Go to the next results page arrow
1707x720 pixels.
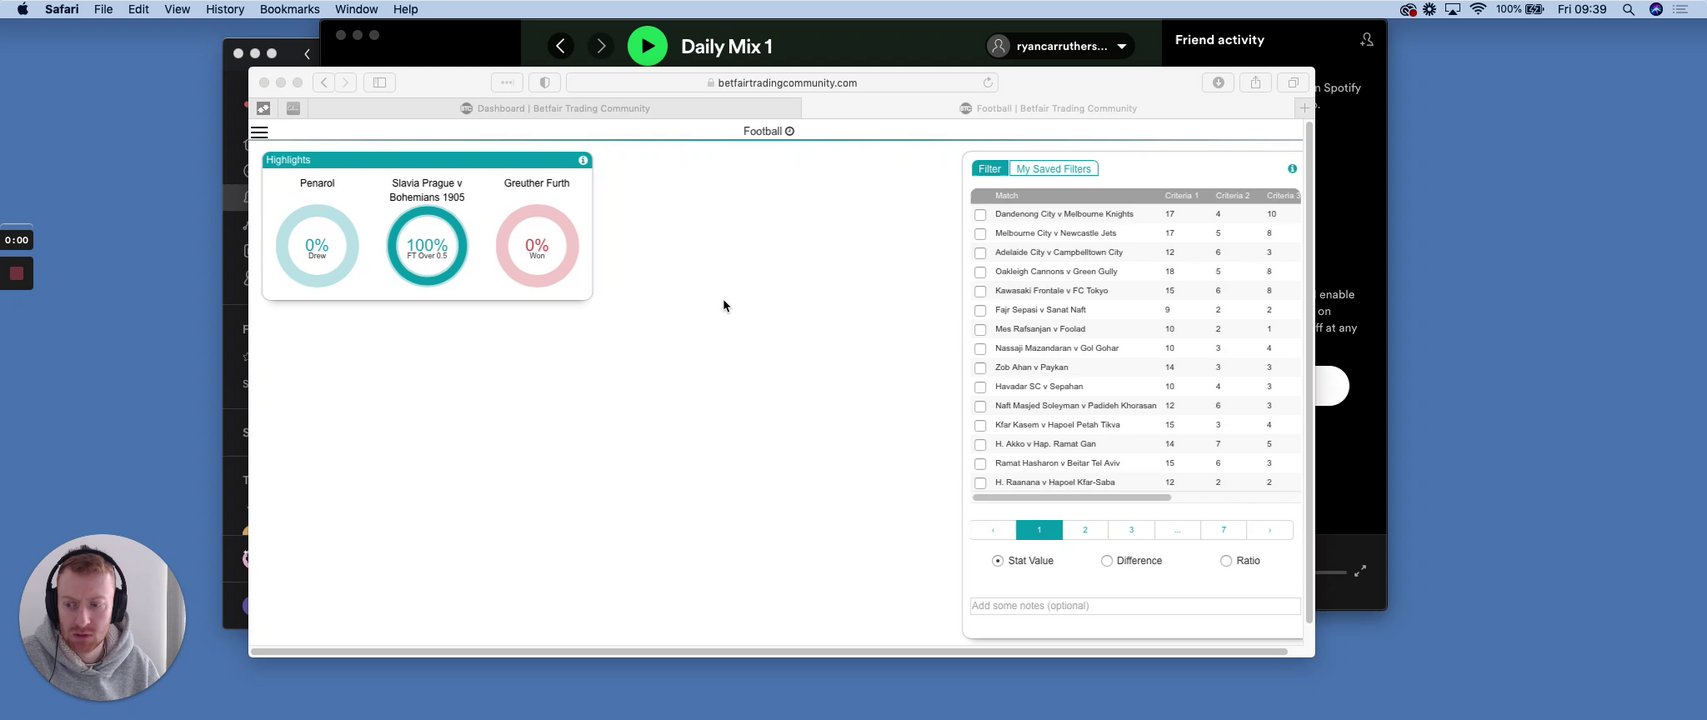coord(1270,530)
